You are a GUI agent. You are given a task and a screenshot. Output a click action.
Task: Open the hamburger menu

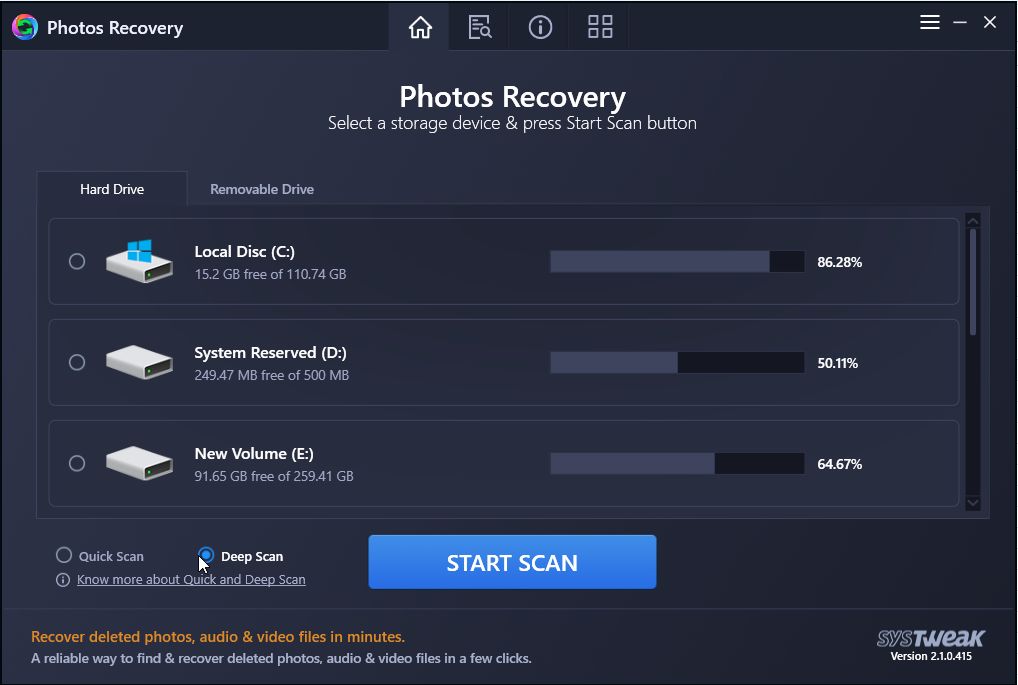pyautogui.click(x=930, y=23)
